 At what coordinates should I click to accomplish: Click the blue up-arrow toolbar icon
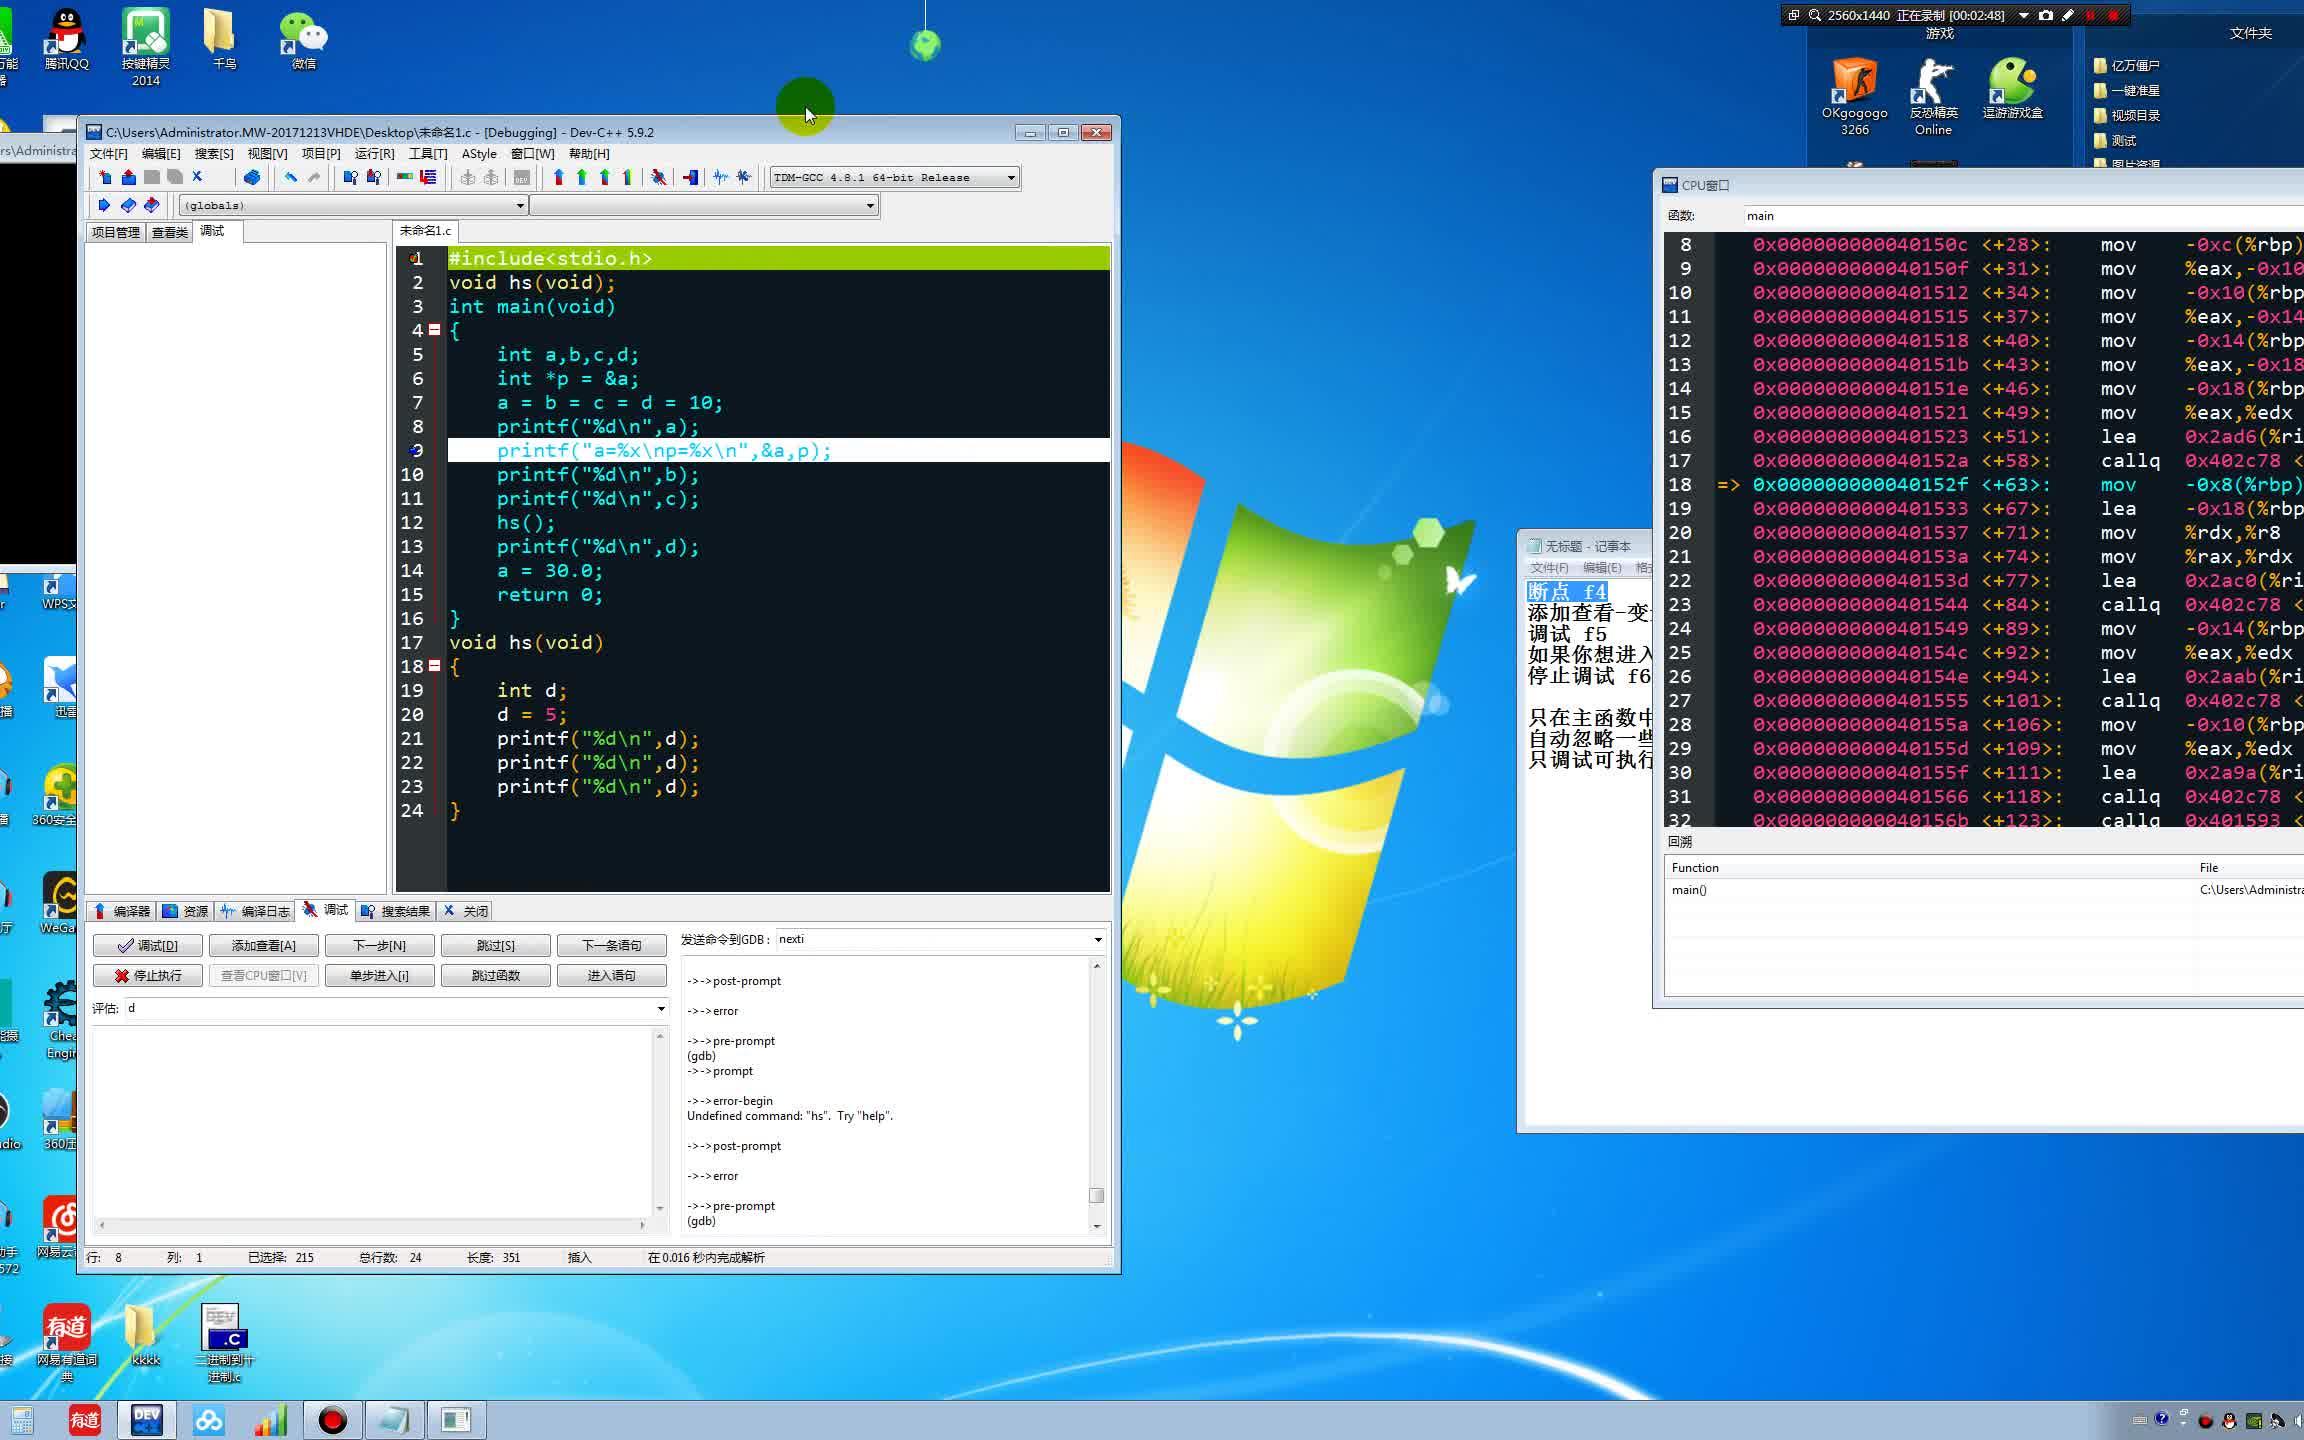click(x=558, y=177)
